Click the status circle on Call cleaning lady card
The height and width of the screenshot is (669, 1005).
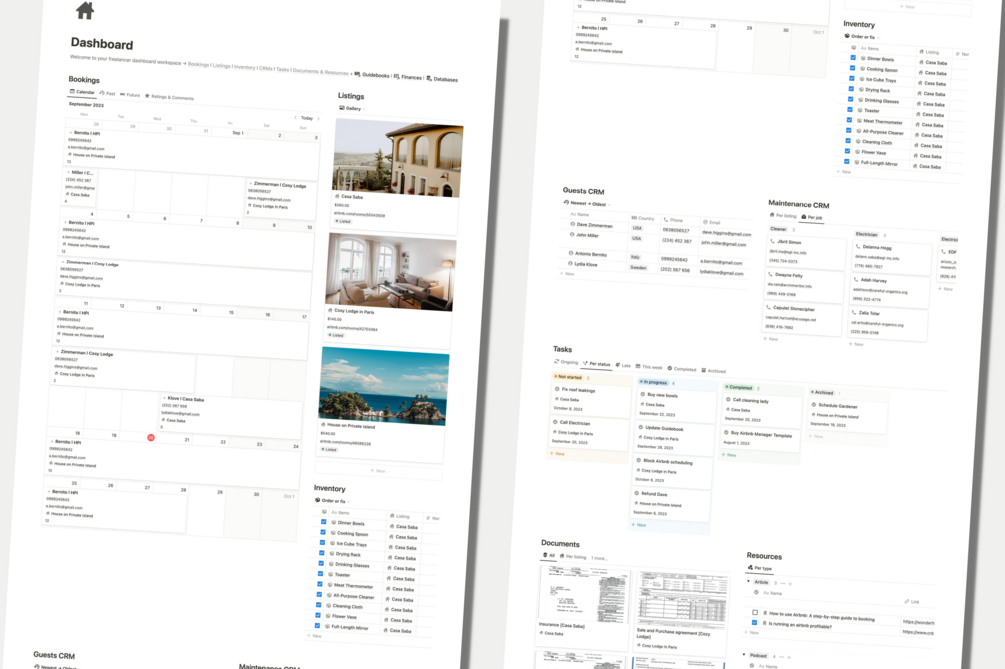(x=729, y=399)
